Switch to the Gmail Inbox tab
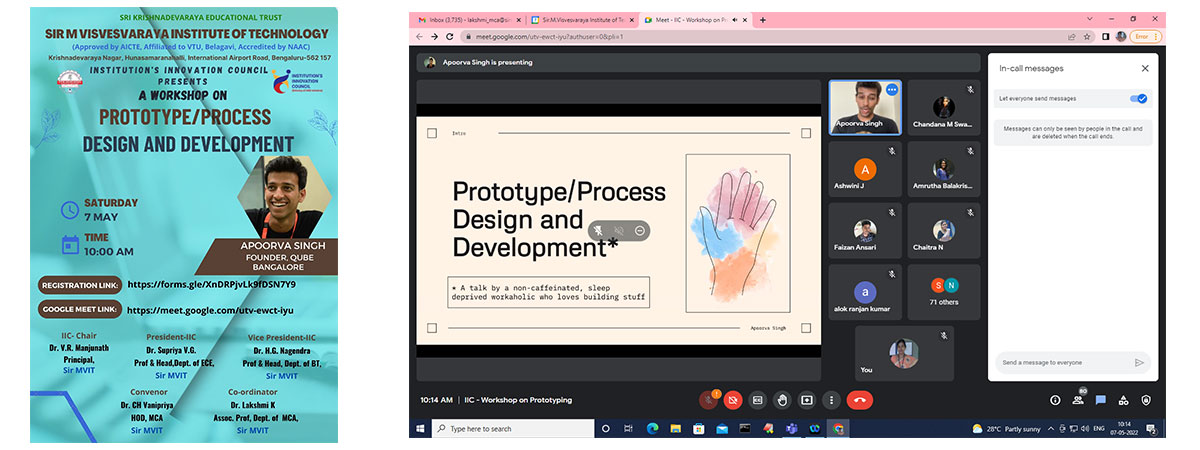This screenshot has width=1200, height=450. coord(467,20)
